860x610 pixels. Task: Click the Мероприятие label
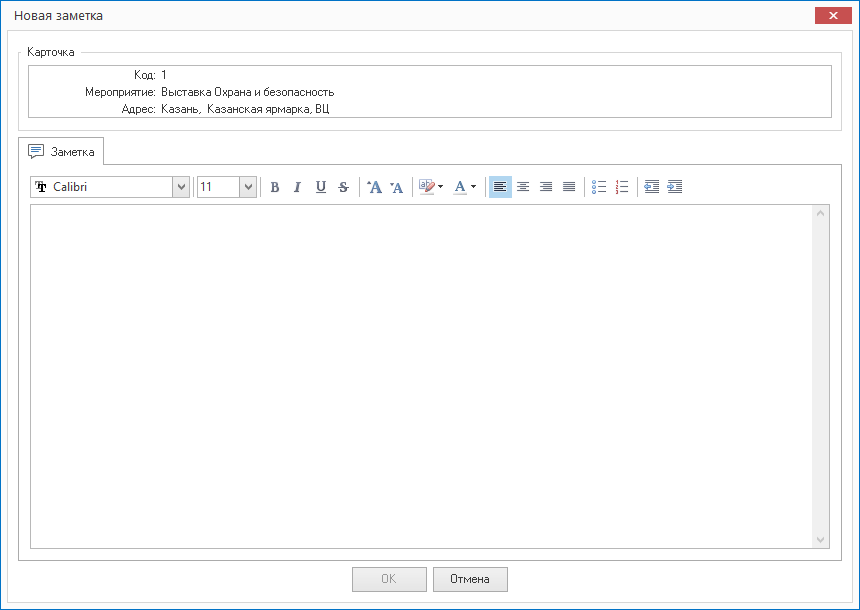(x=120, y=92)
